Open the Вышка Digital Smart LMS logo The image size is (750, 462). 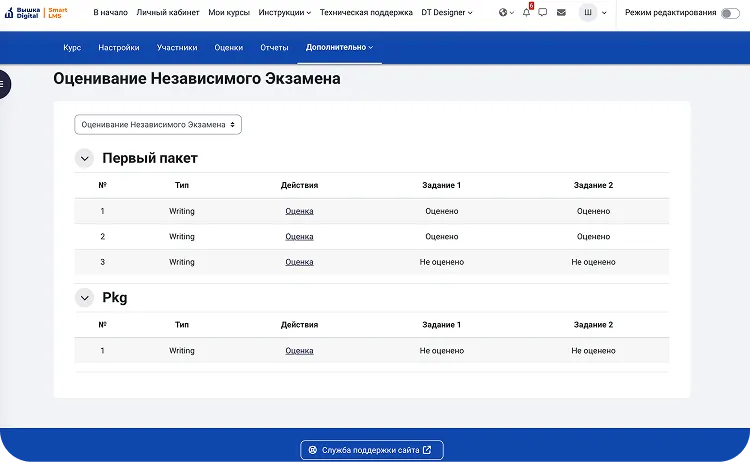[36, 13]
